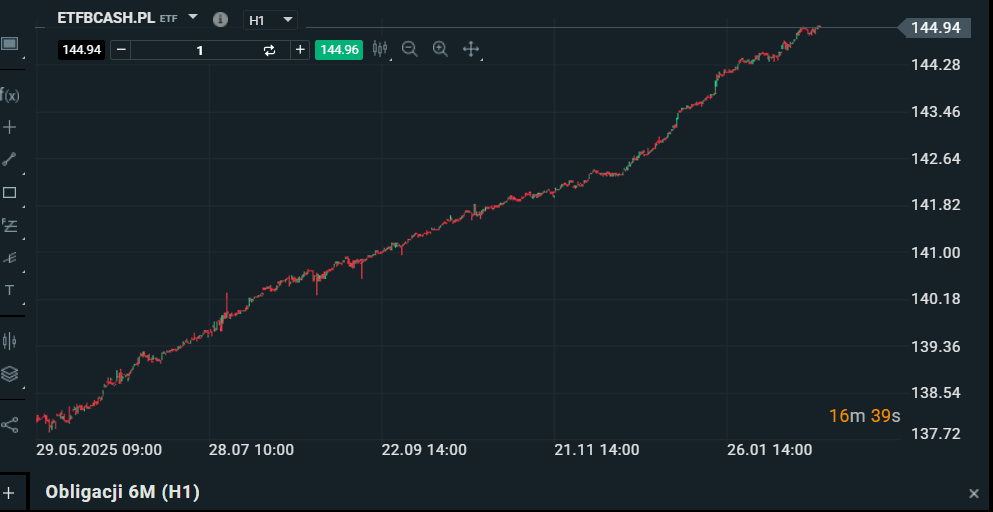This screenshot has height=512, width=993.
Task: Select the rectangle shape tool
Action: (9, 193)
